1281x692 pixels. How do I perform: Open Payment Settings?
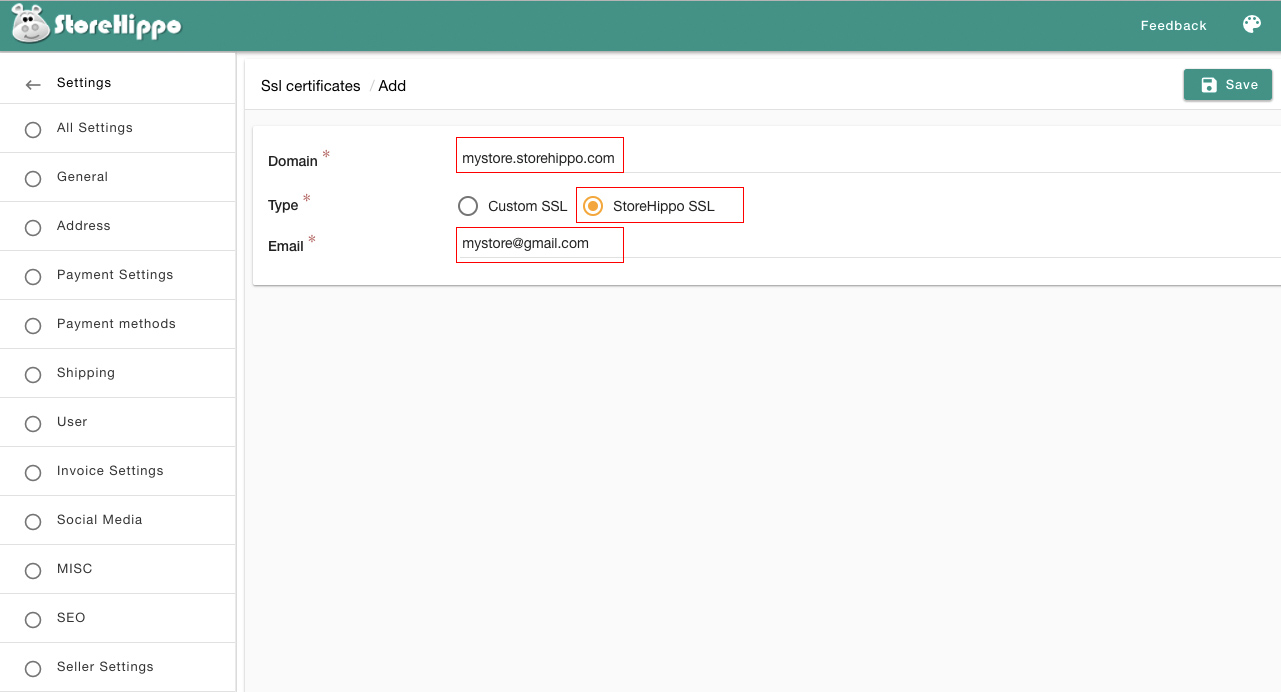(x=118, y=275)
